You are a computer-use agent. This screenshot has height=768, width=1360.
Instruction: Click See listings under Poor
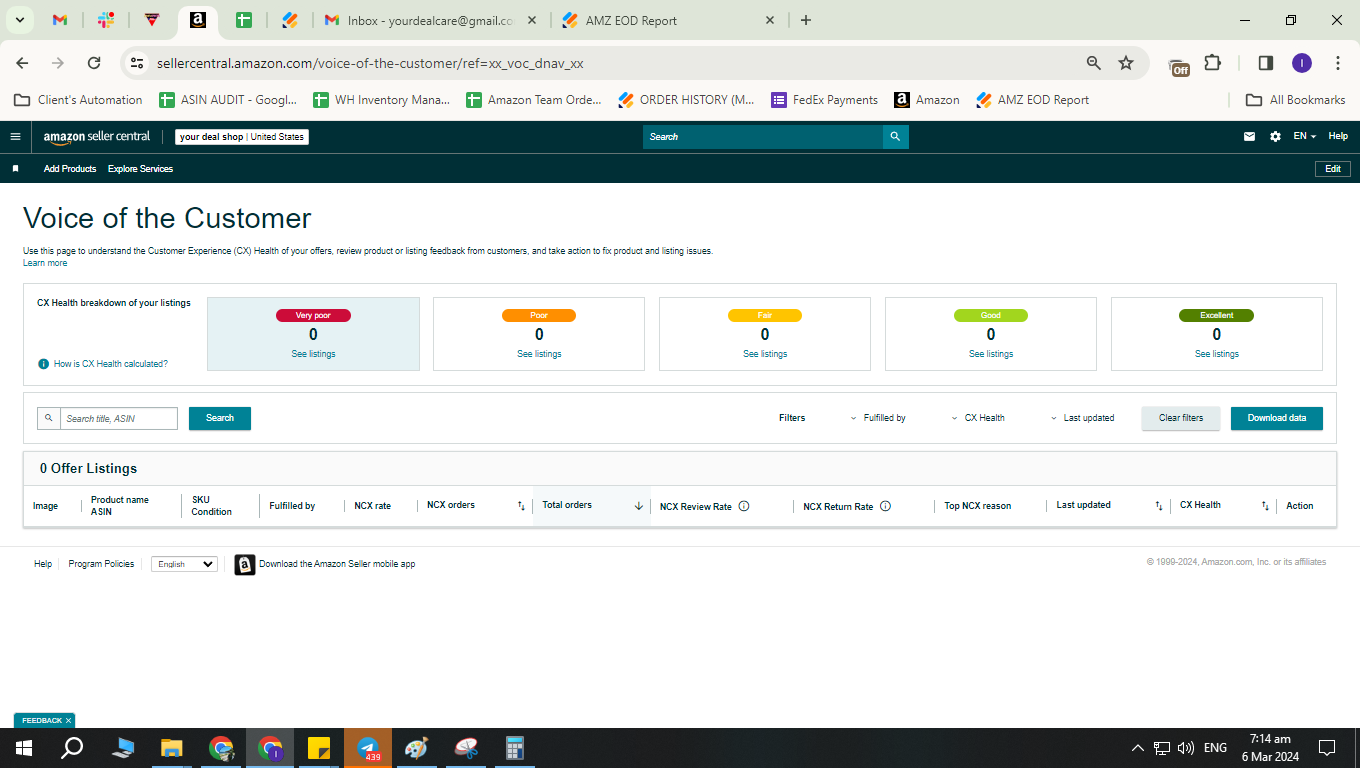pyautogui.click(x=539, y=354)
